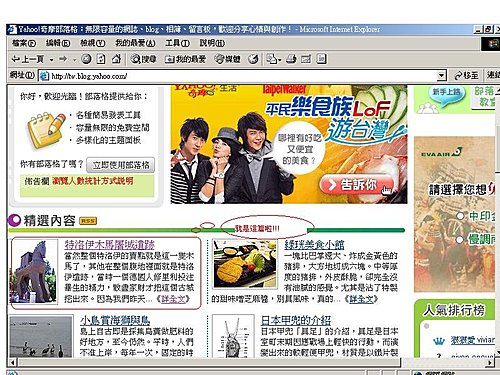Stop page loading with Stop icon
This screenshot has height=375, width=500.
[x=86, y=59]
